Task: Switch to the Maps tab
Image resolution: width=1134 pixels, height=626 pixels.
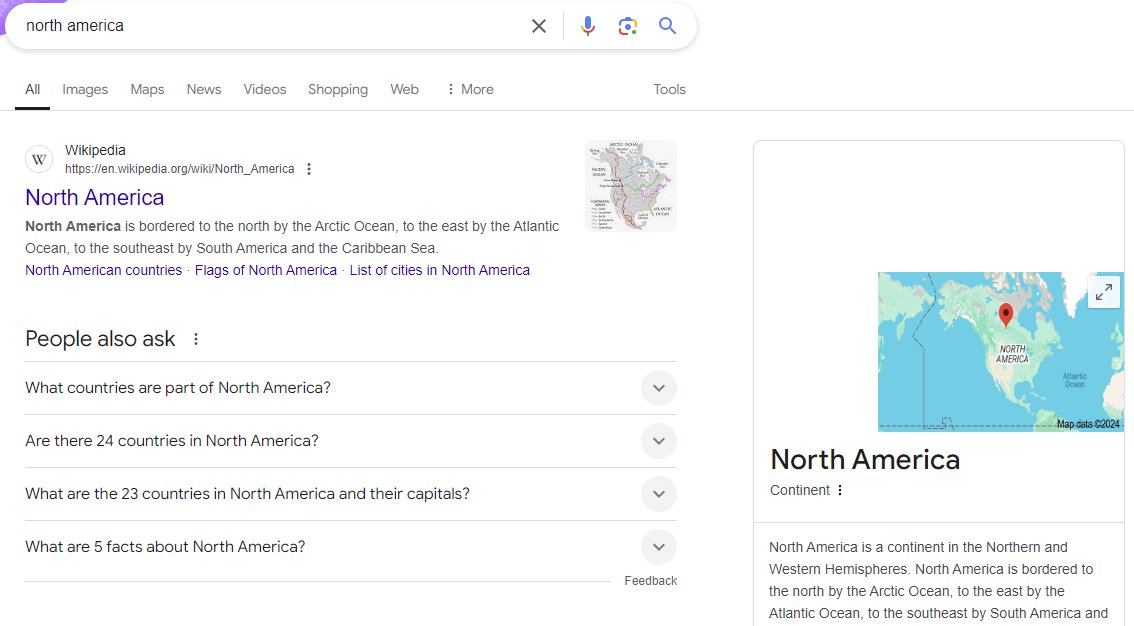Action: click(147, 89)
